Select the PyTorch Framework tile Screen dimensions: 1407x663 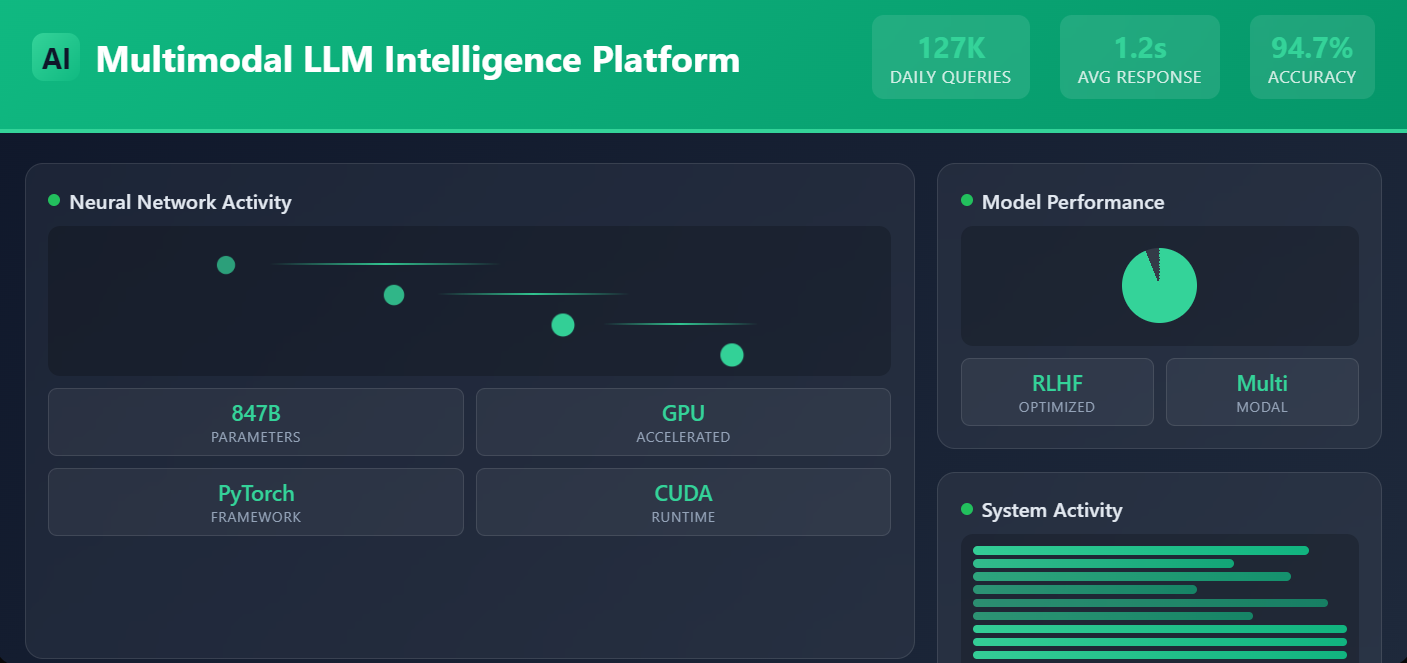pyautogui.click(x=256, y=502)
